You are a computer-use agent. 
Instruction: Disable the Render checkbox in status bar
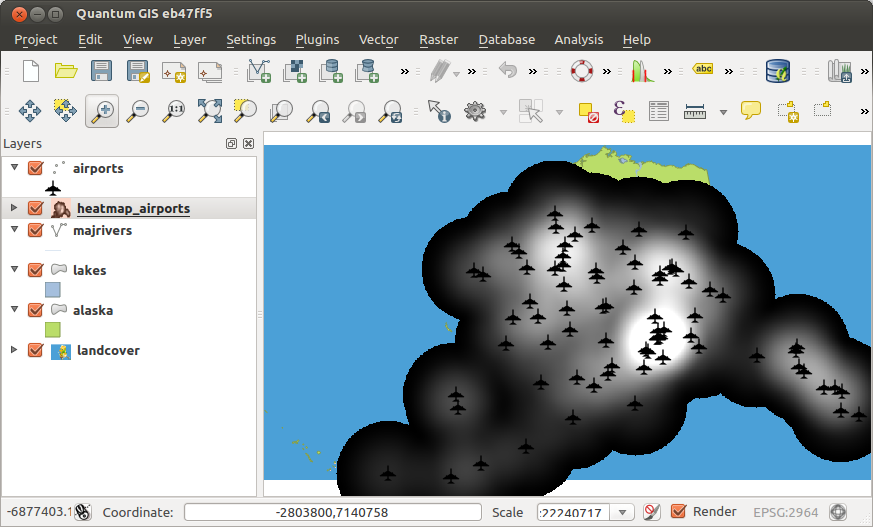(x=679, y=512)
